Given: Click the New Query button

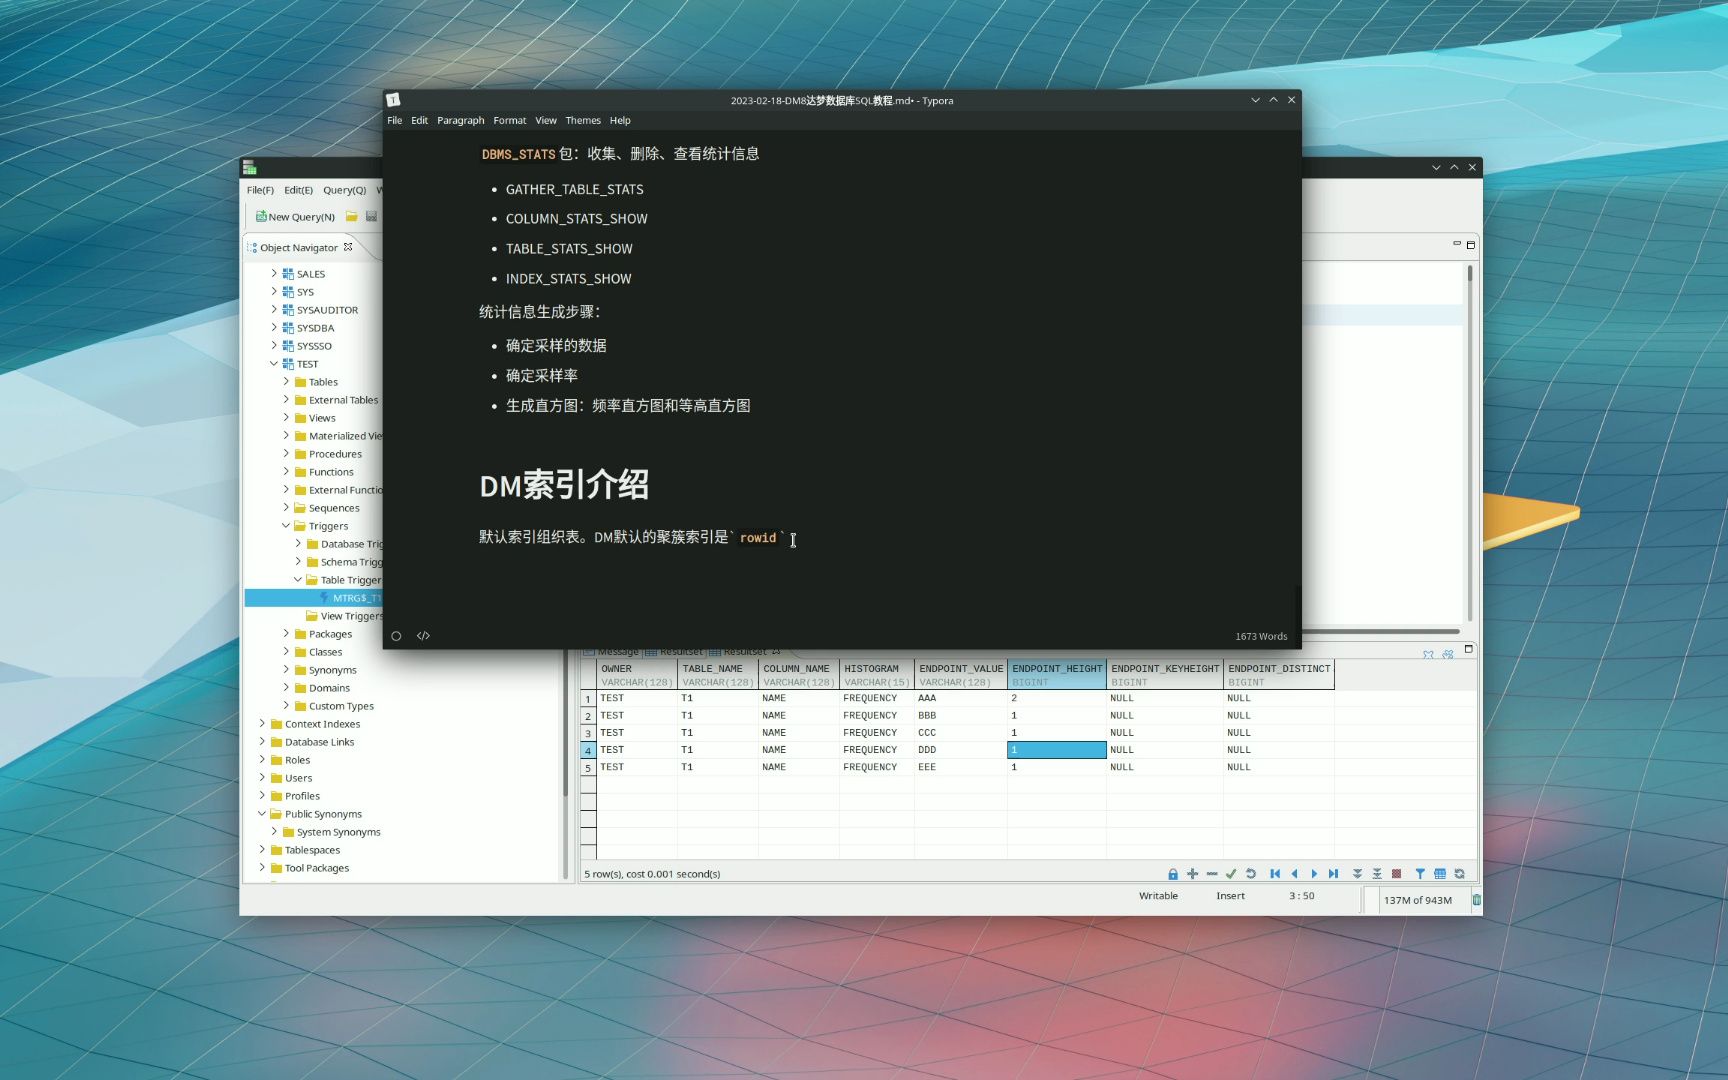Looking at the screenshot, I should coord(295,216).
